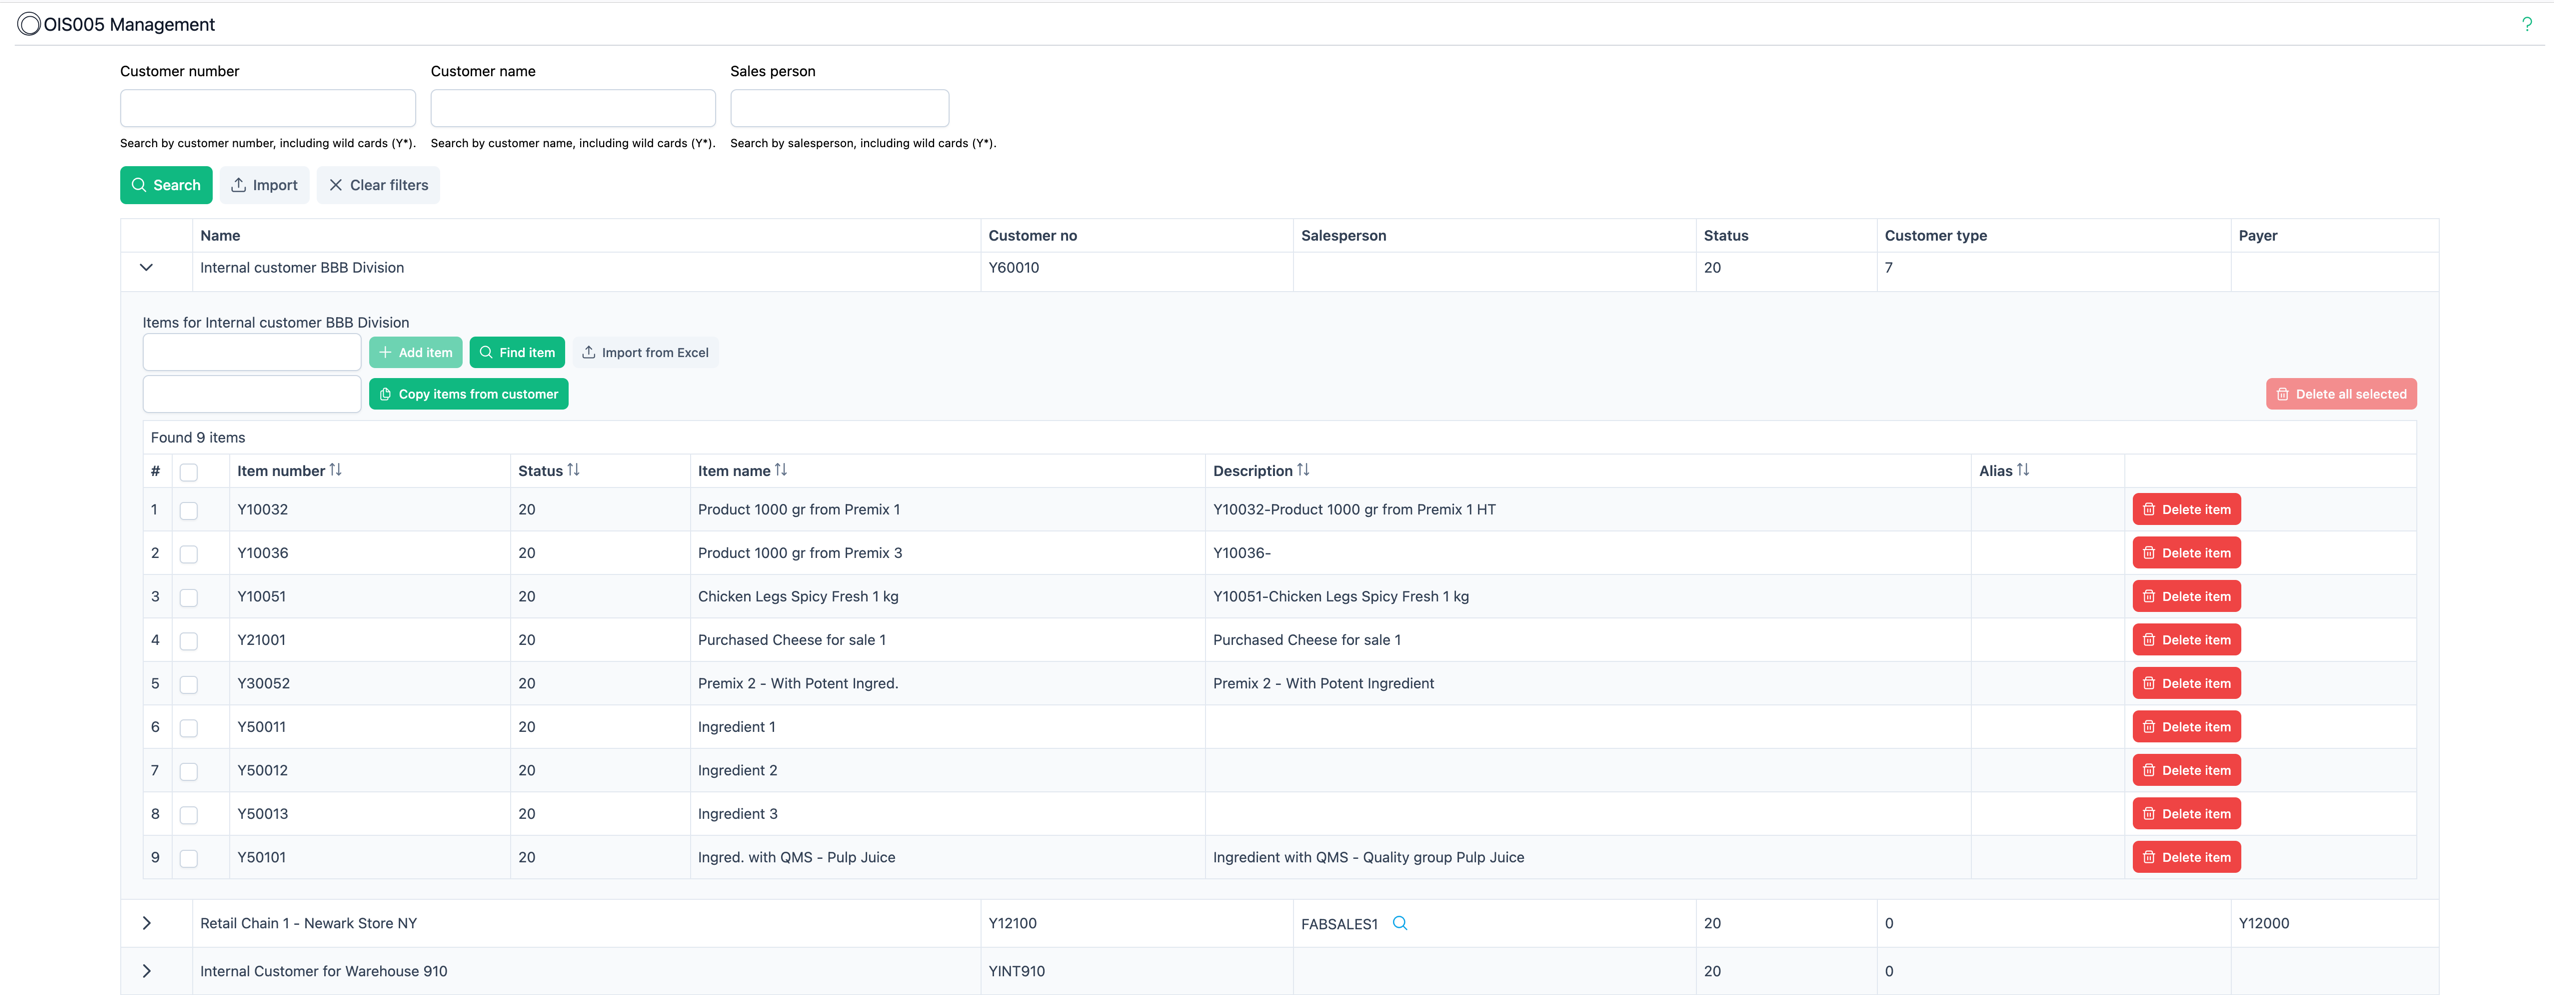Expand the Retail Chain 1 - Newark Store NY row
Viewport: 2554px width, 995px height.
click(x=146, y=922)
